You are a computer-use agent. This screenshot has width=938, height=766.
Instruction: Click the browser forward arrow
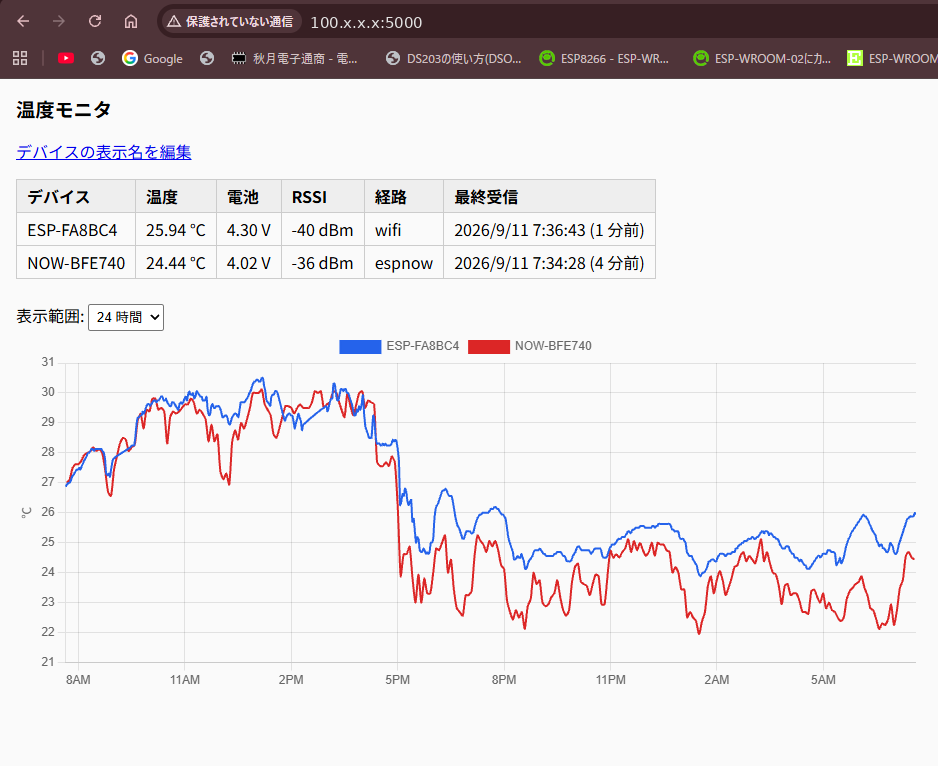click(59, 22)
